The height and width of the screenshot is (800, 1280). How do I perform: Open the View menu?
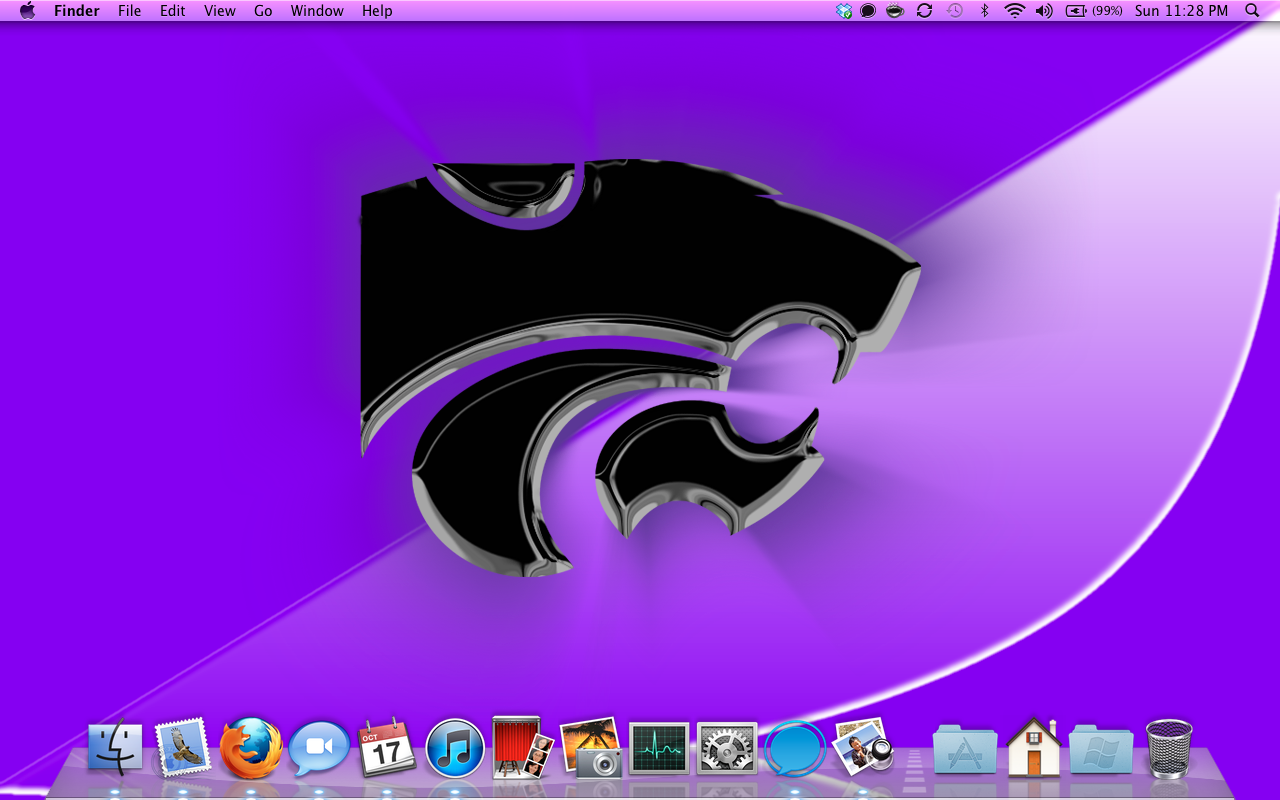coord(220,11)
